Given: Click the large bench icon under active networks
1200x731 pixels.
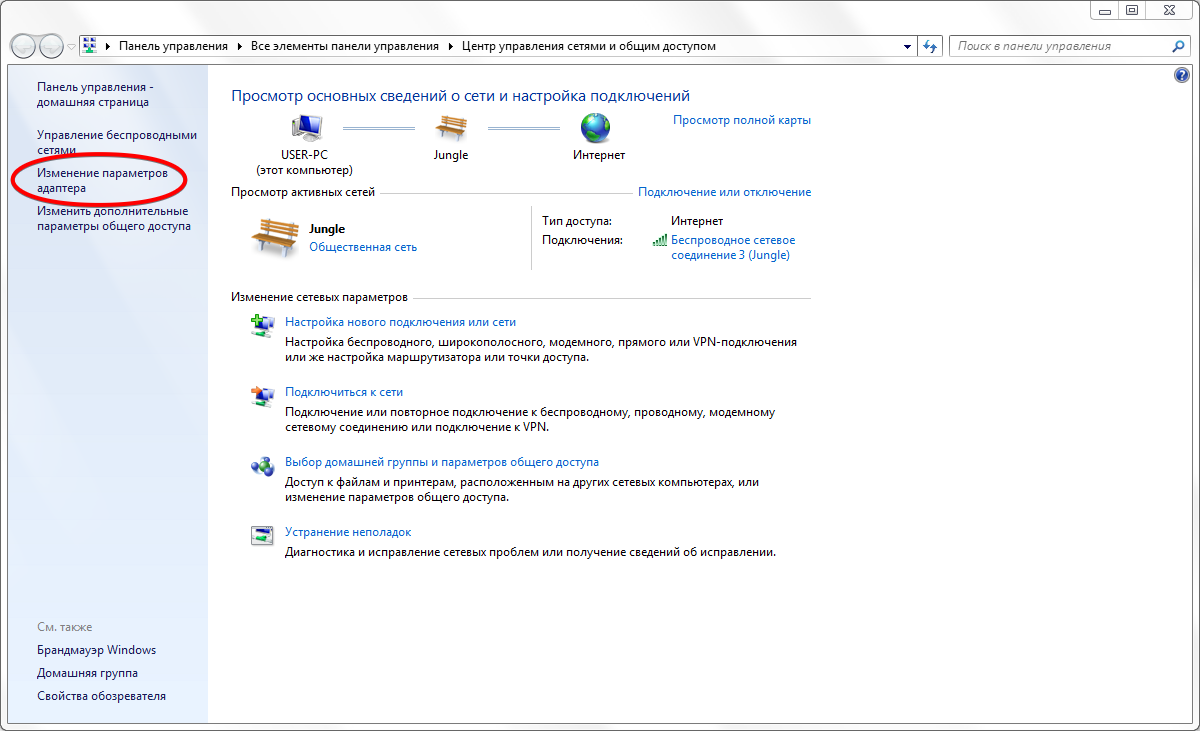Looking at the screenshot, I should (x=273, y=238).
